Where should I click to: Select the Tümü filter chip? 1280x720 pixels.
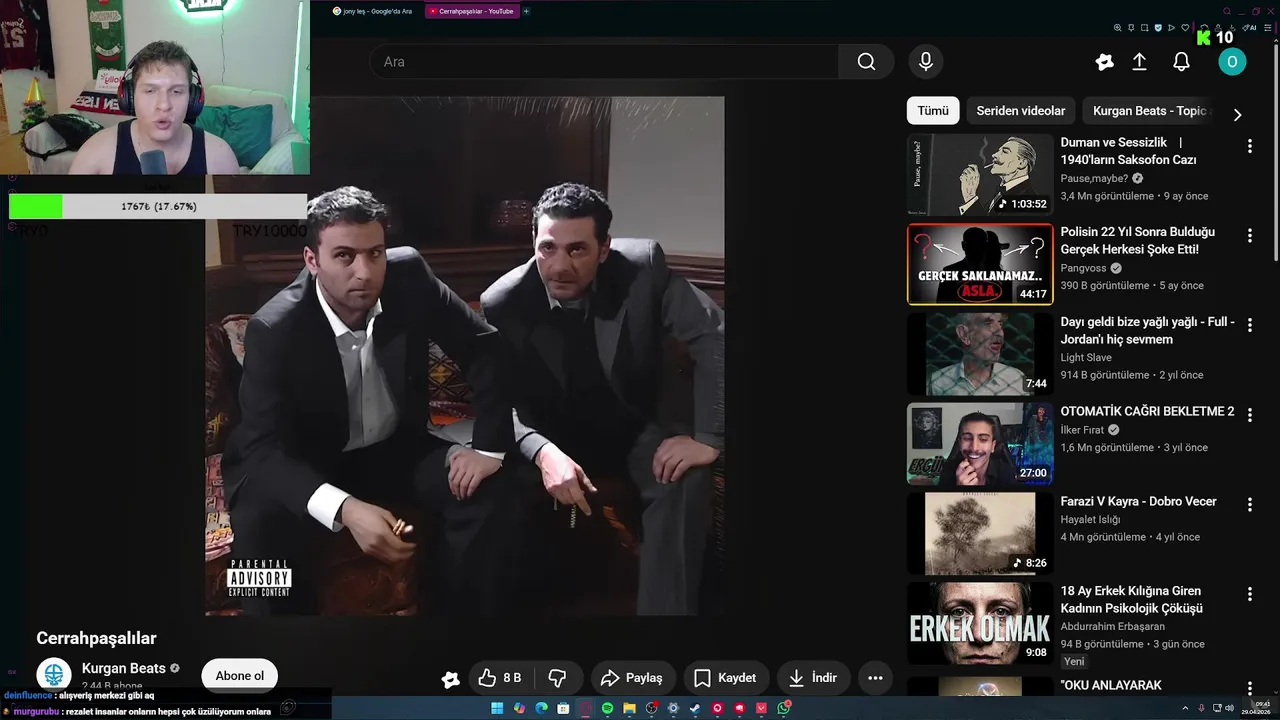[933, 111]
